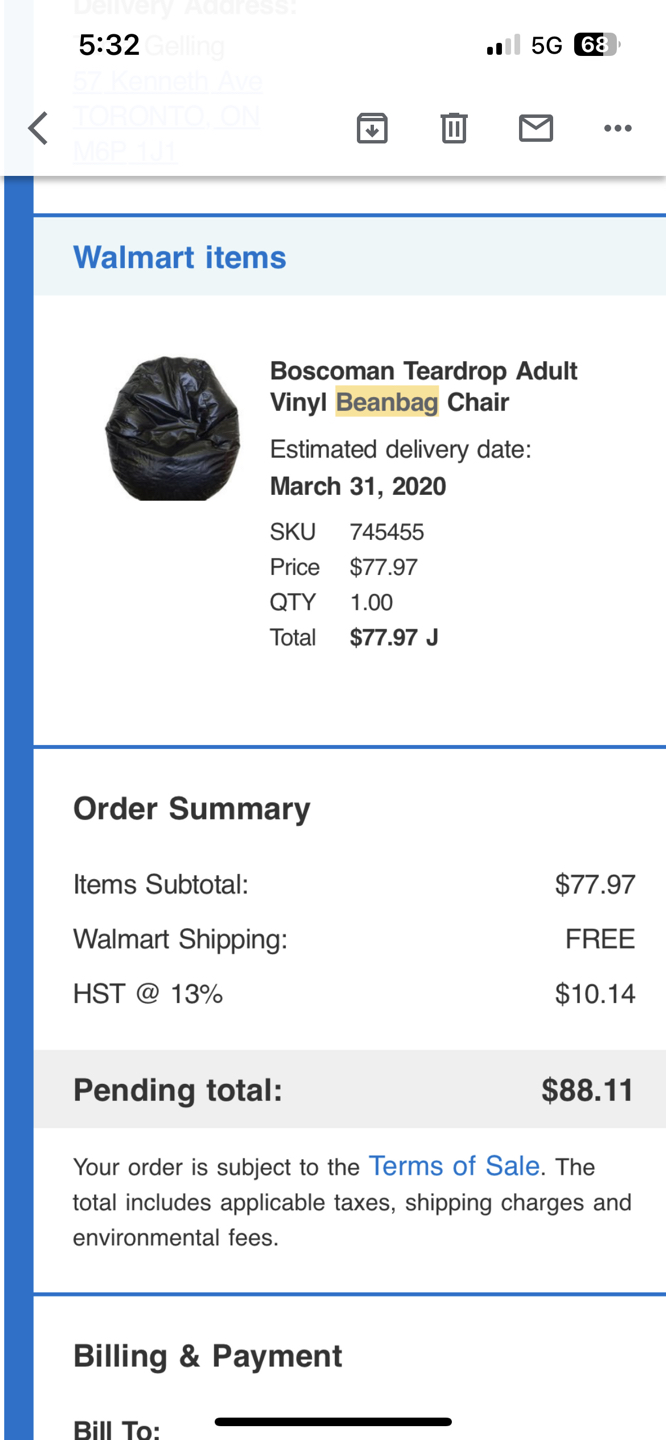Tap the Walmart items section header

point(180,257)
